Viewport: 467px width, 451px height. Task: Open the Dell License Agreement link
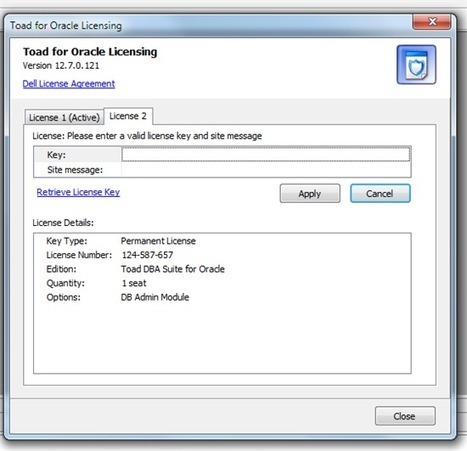[69, 84]
